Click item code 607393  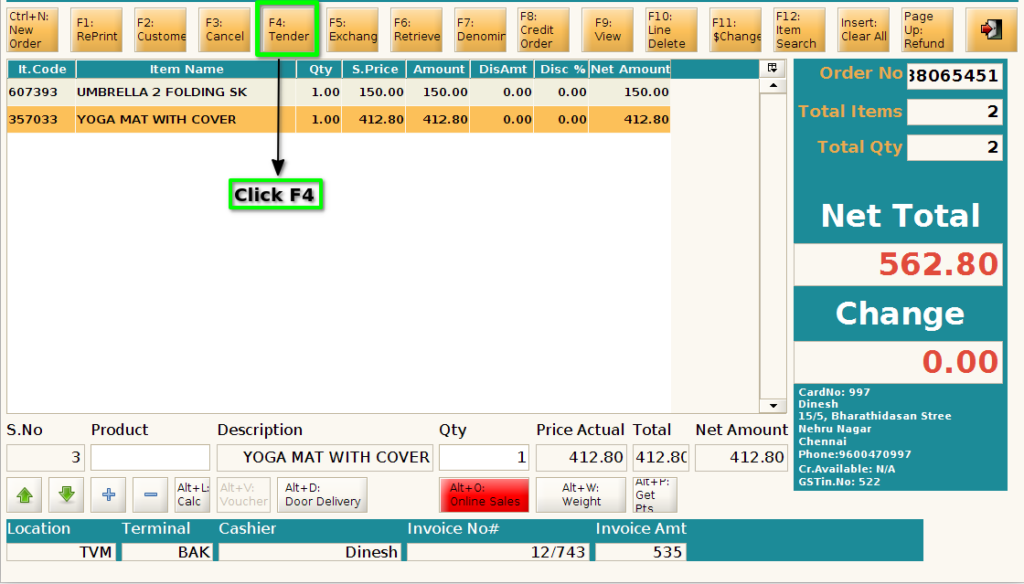coord(33,92)
